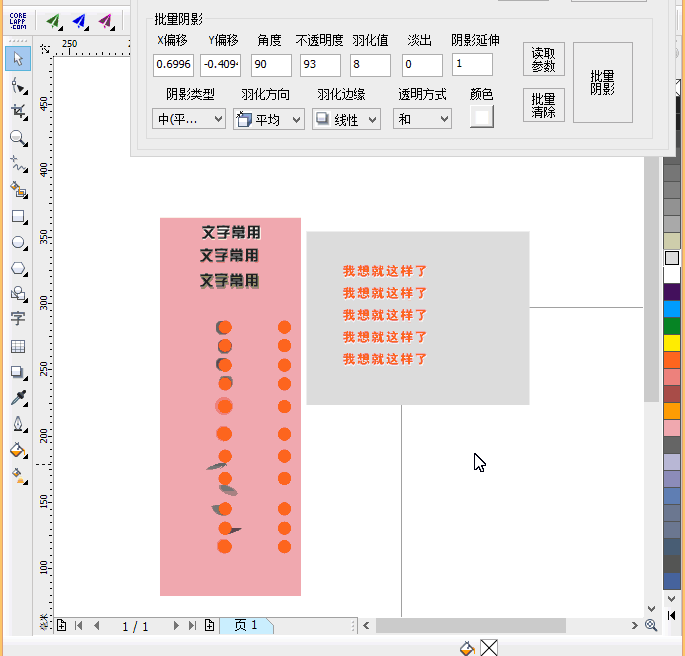Select the Smart fill tool
This screenshot has height=656, width=685.
coord(18,190)
